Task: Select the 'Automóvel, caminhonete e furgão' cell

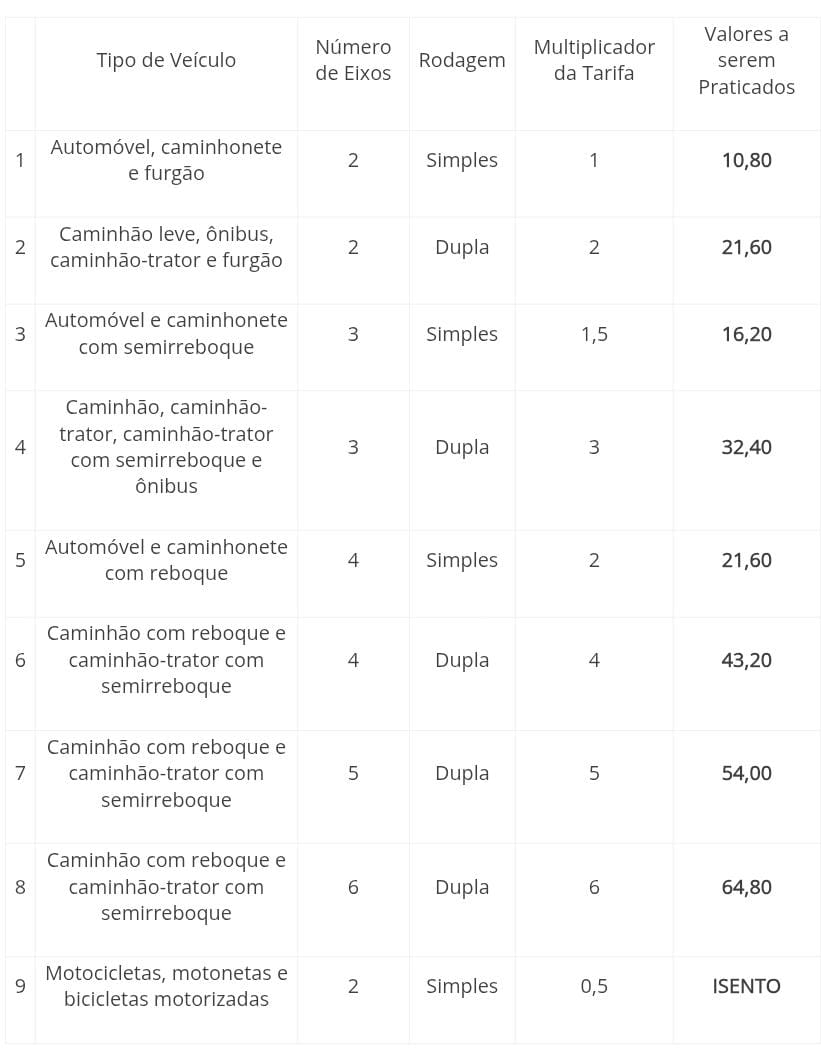Action: [x=166, y=160]
